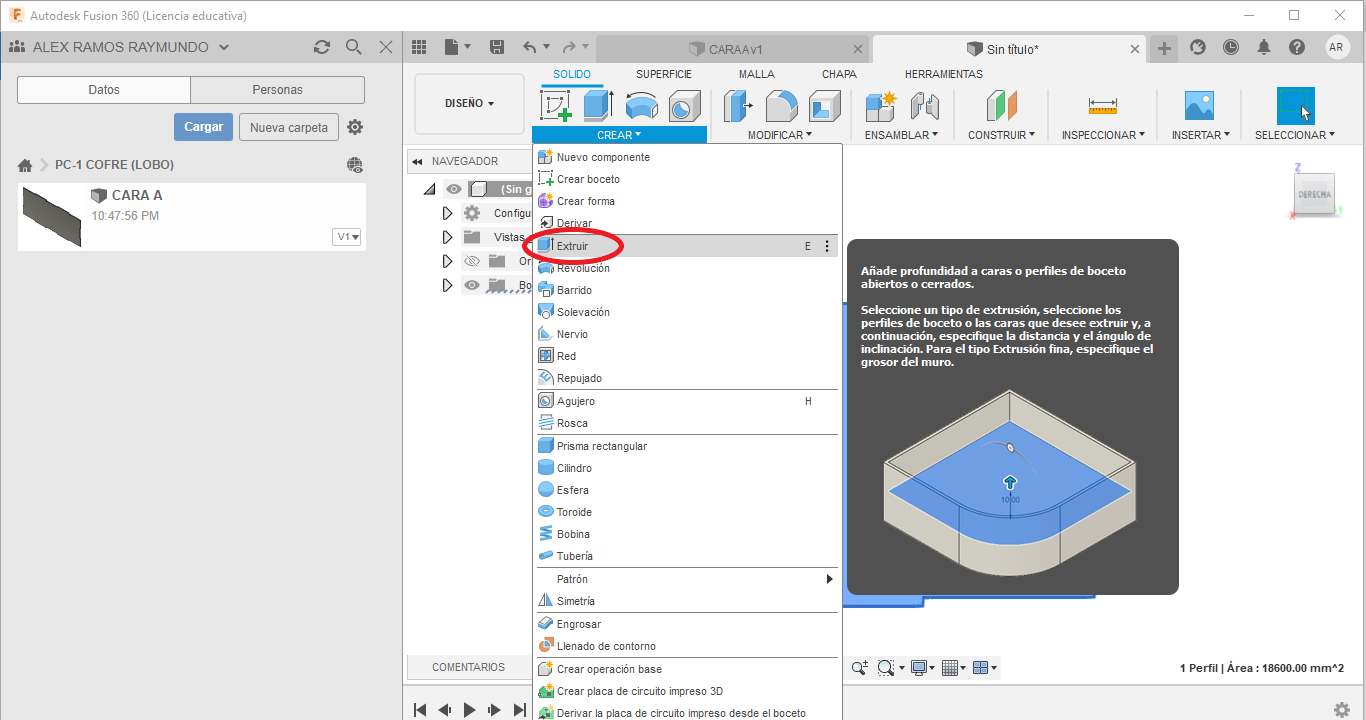Open the Help question mark icon
Image resolution: width=1366 pixels, height=720 pixels.
1297,47
